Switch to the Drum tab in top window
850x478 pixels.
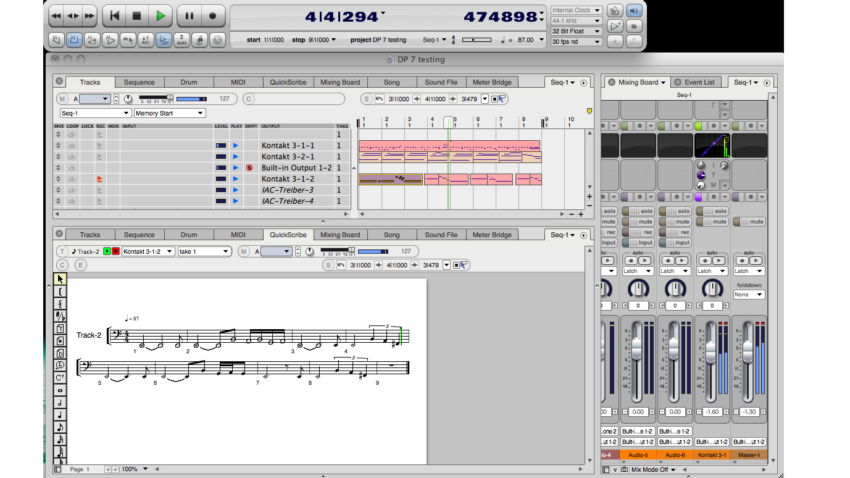pos(187,82)
